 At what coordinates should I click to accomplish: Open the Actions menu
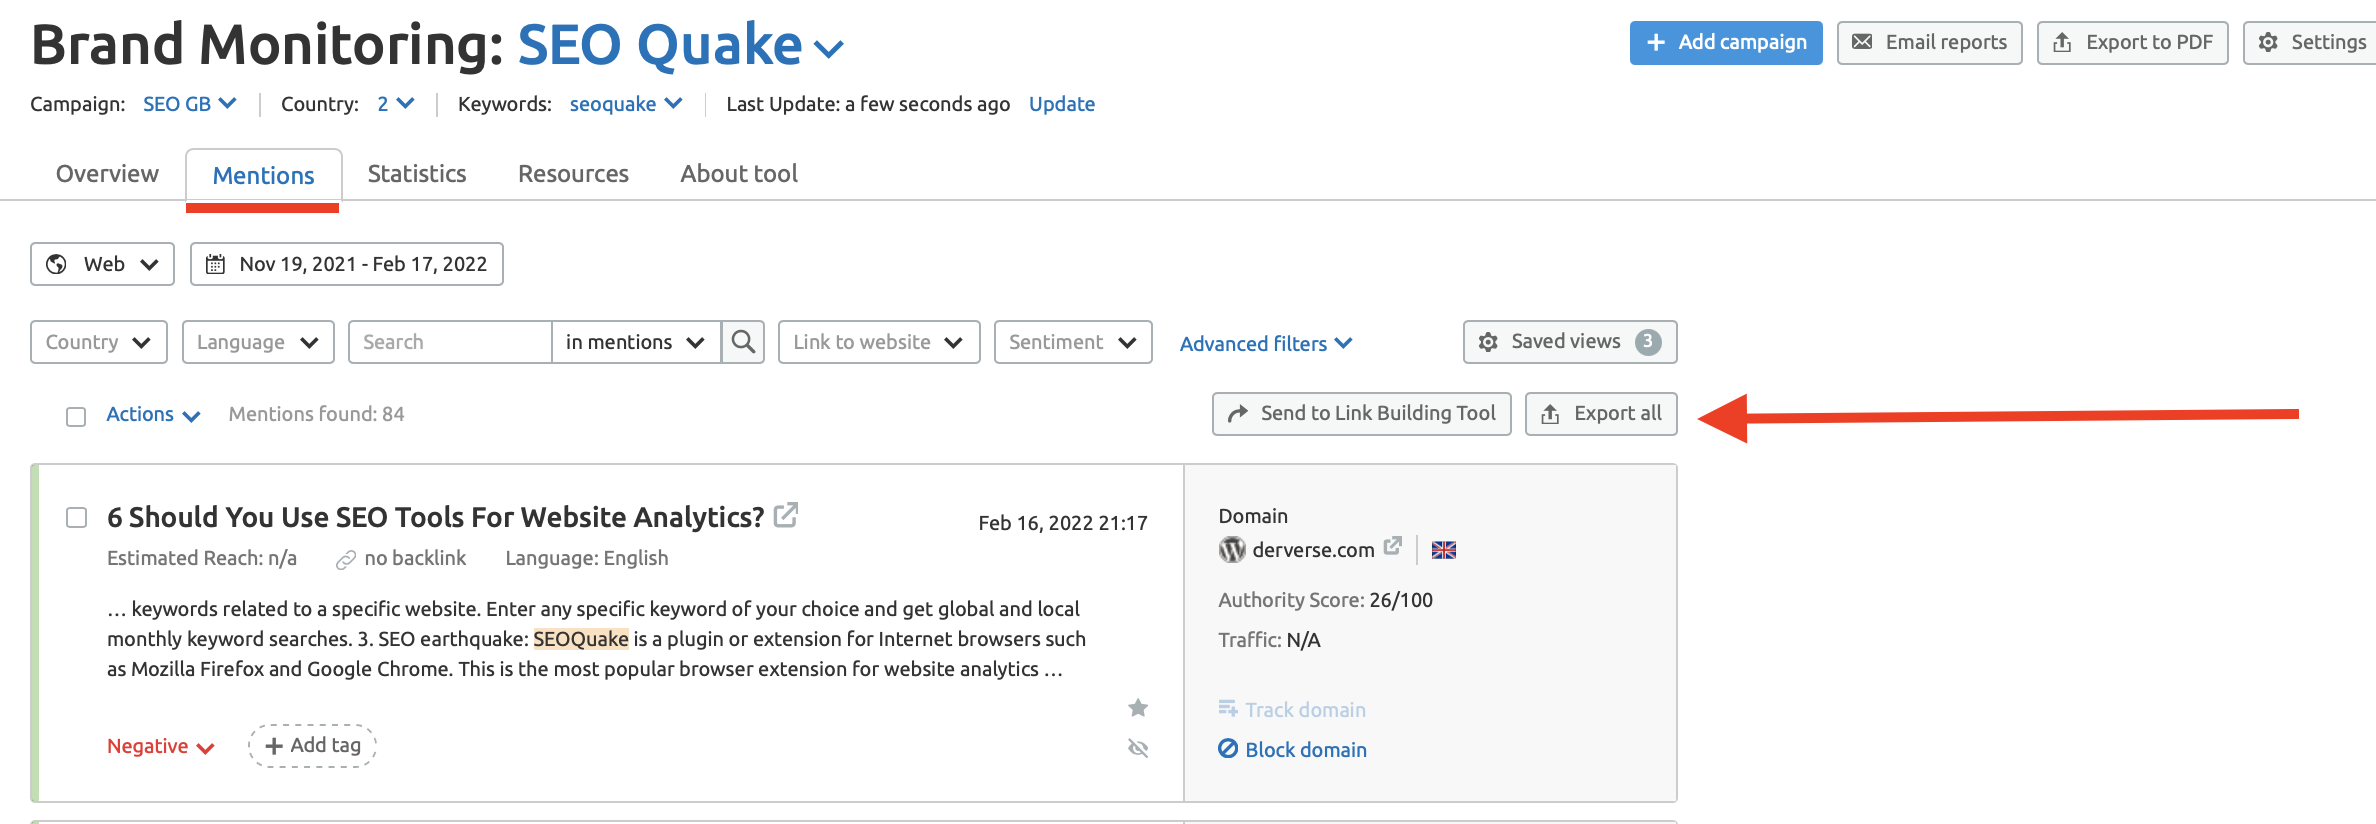click(153, 414)
